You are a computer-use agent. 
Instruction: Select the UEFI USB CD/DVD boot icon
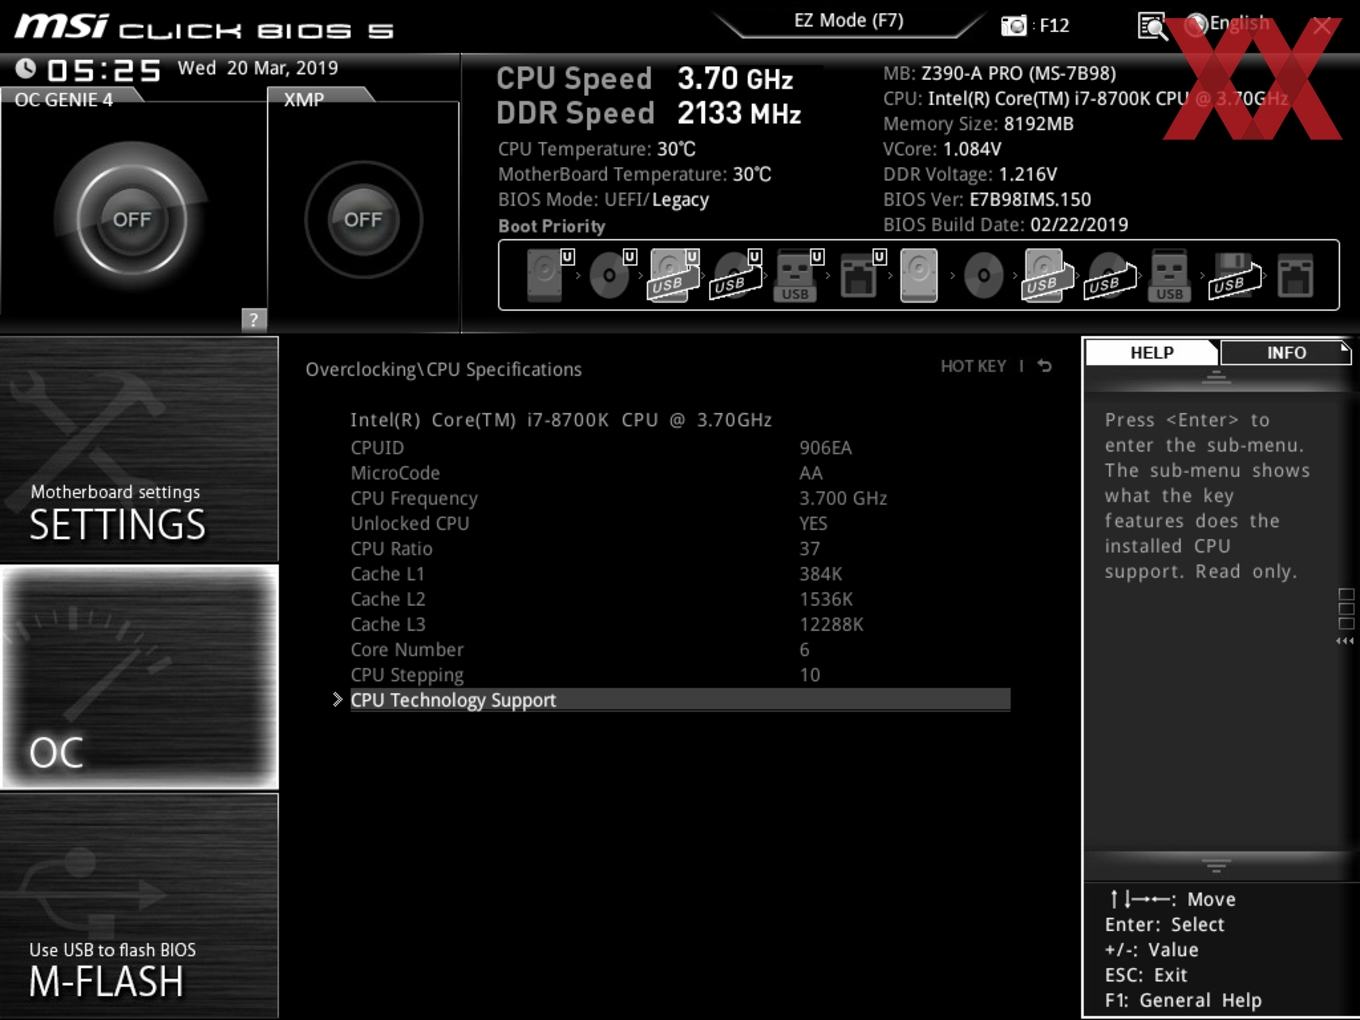pyautogui.click(x=736, y=275)
